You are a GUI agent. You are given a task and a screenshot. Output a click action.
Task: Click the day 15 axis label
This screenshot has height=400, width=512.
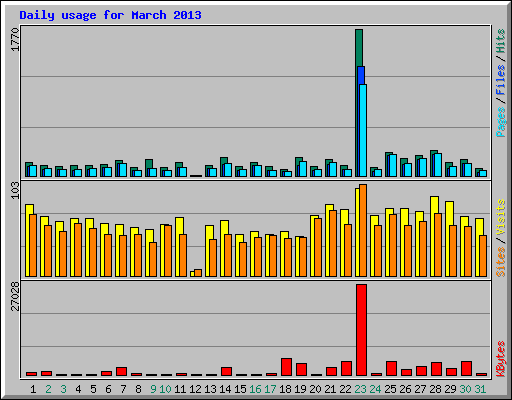pos(240,389)
